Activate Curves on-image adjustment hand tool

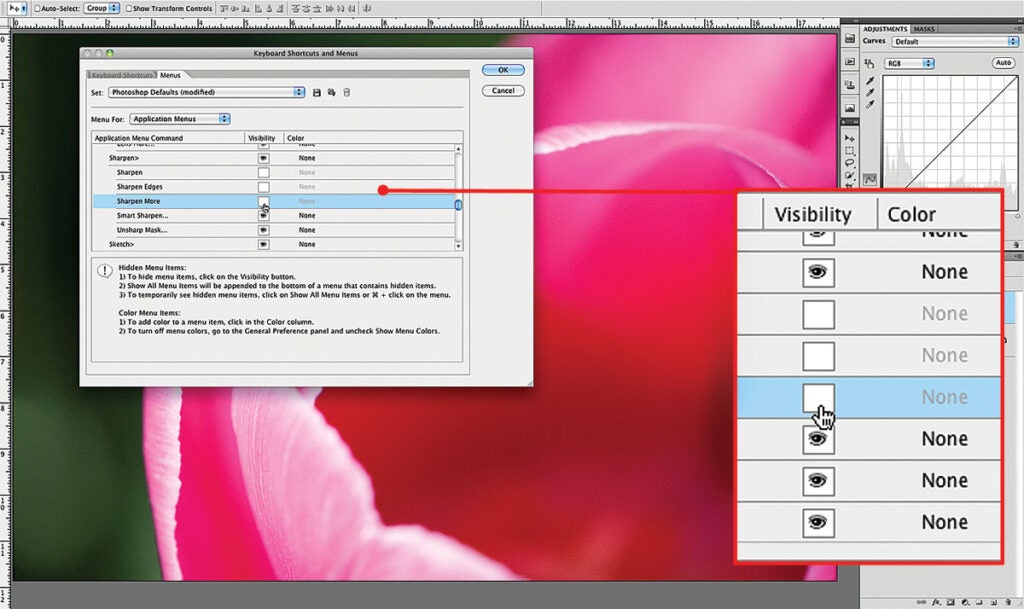pos(869,63)
